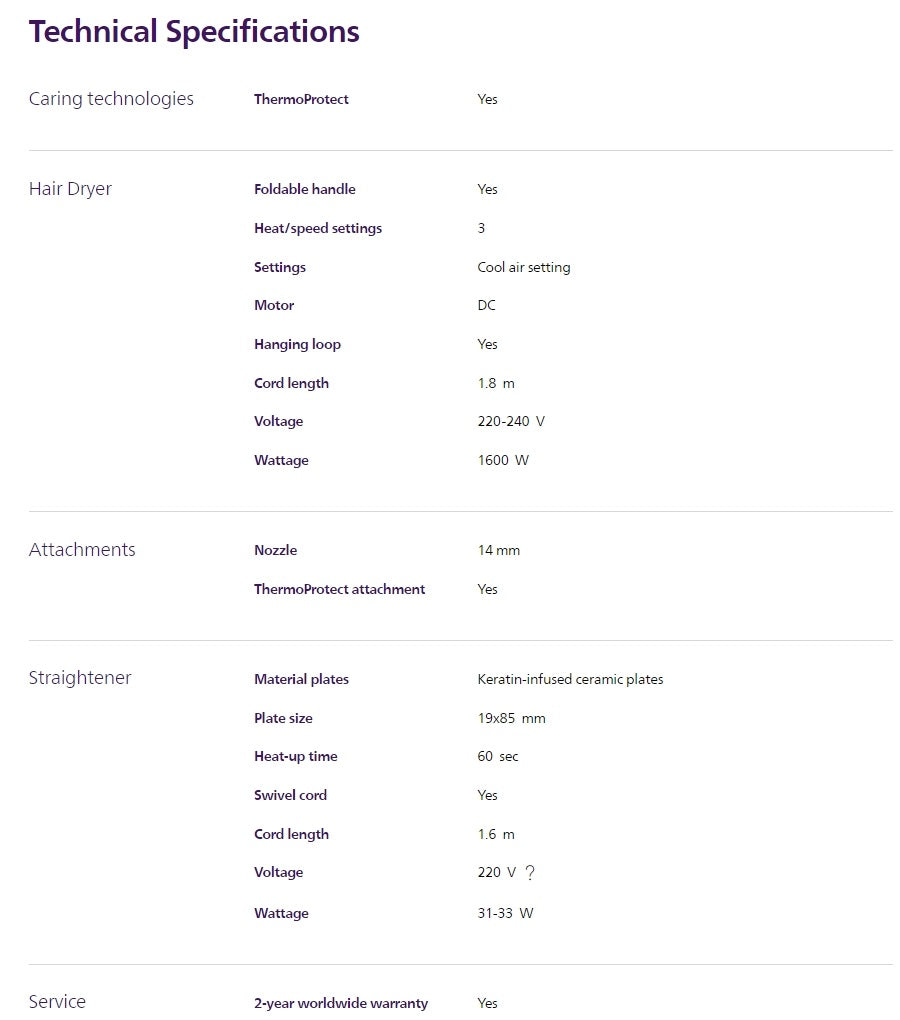
Task: Click the 220-240 V voltage value
Action: pos(511,421)
